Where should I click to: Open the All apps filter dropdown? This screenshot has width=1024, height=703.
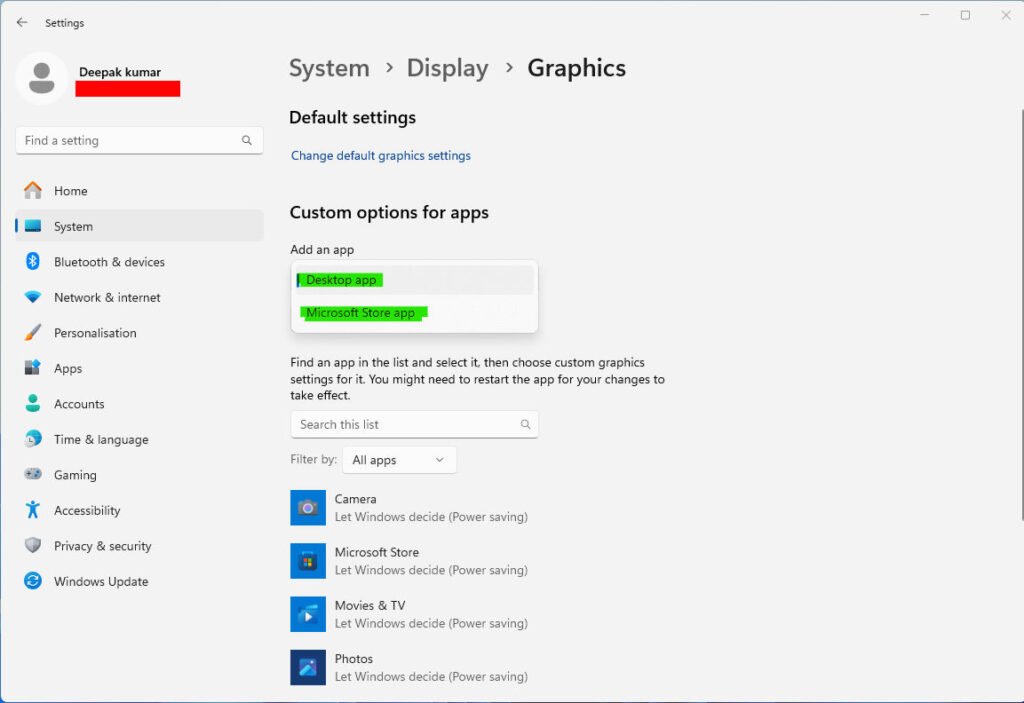[399, 459]
